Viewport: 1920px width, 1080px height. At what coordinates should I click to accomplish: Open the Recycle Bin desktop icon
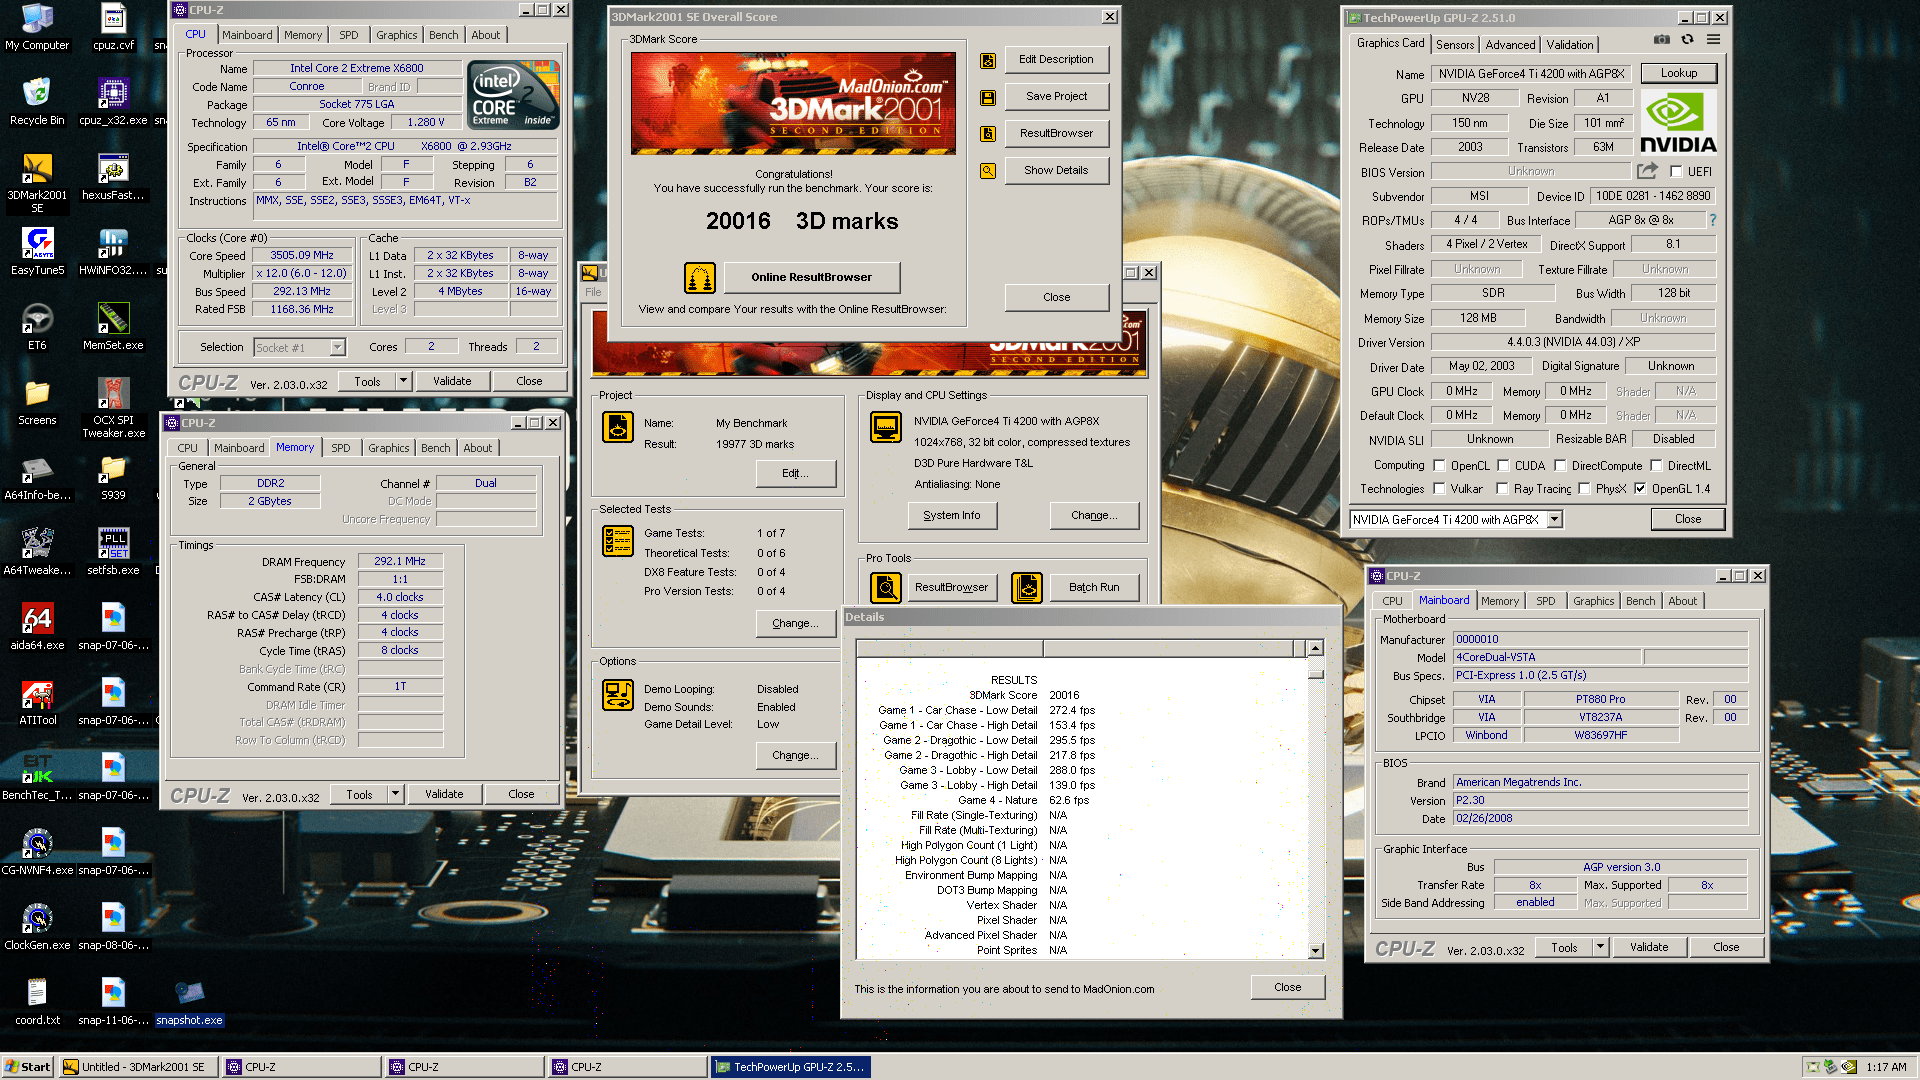37,102
